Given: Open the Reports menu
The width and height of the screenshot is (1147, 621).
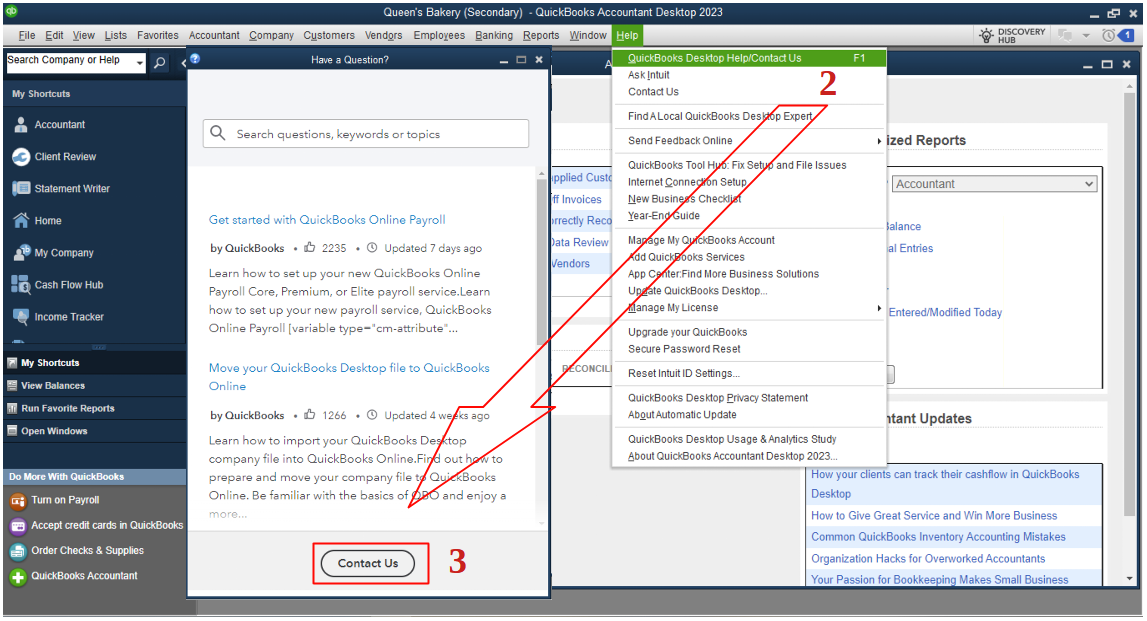Looking at the screenshot, I should pyautogui.click(x=541, y=34).
